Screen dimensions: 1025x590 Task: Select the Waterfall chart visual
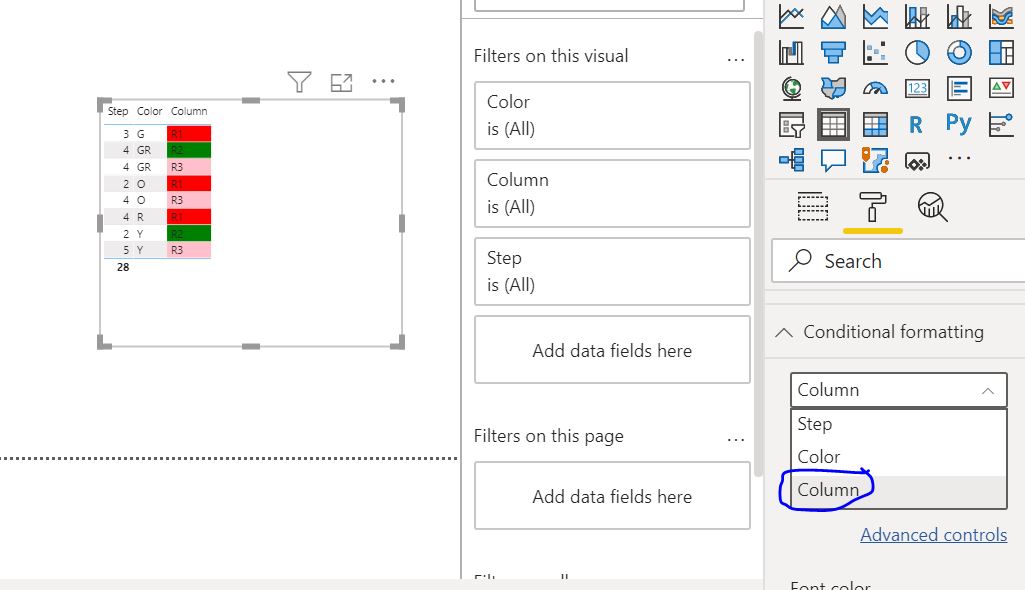[791, 52]
